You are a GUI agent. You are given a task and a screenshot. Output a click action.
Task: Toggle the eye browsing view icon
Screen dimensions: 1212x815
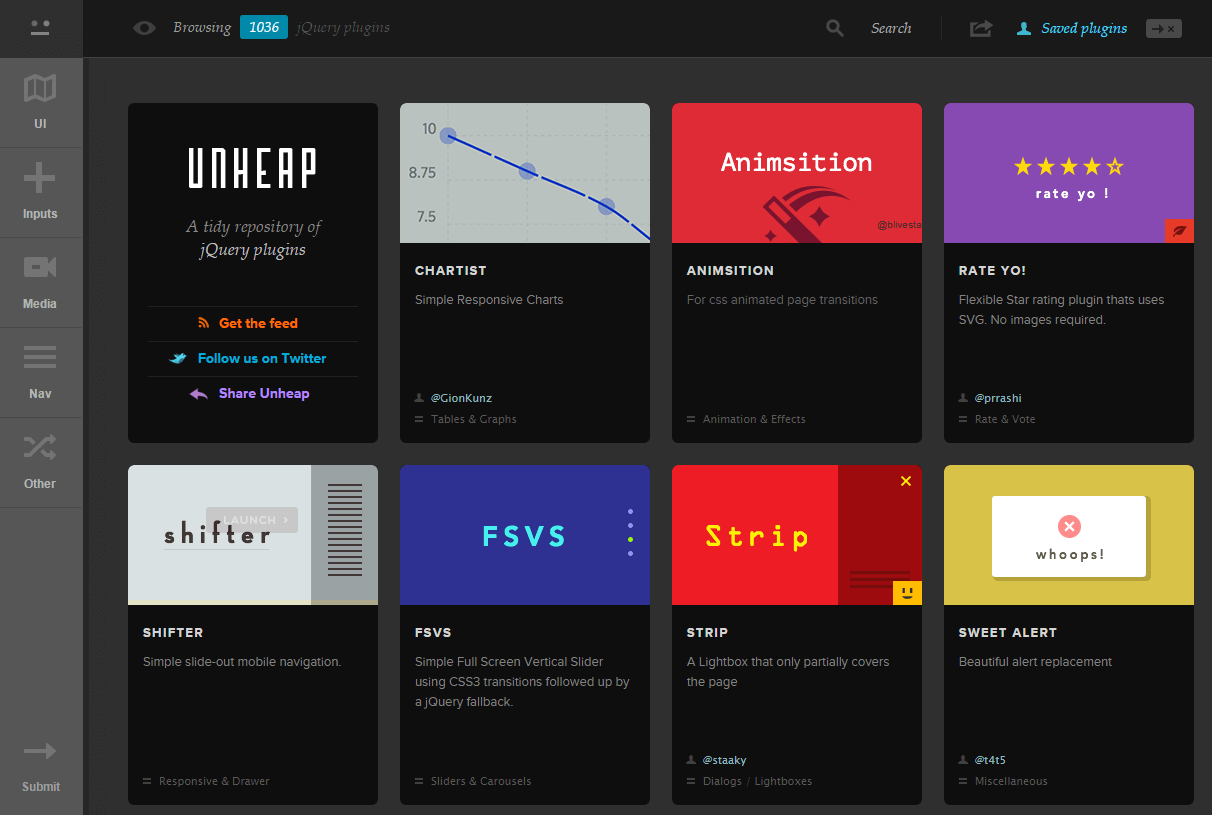[145, 28]
